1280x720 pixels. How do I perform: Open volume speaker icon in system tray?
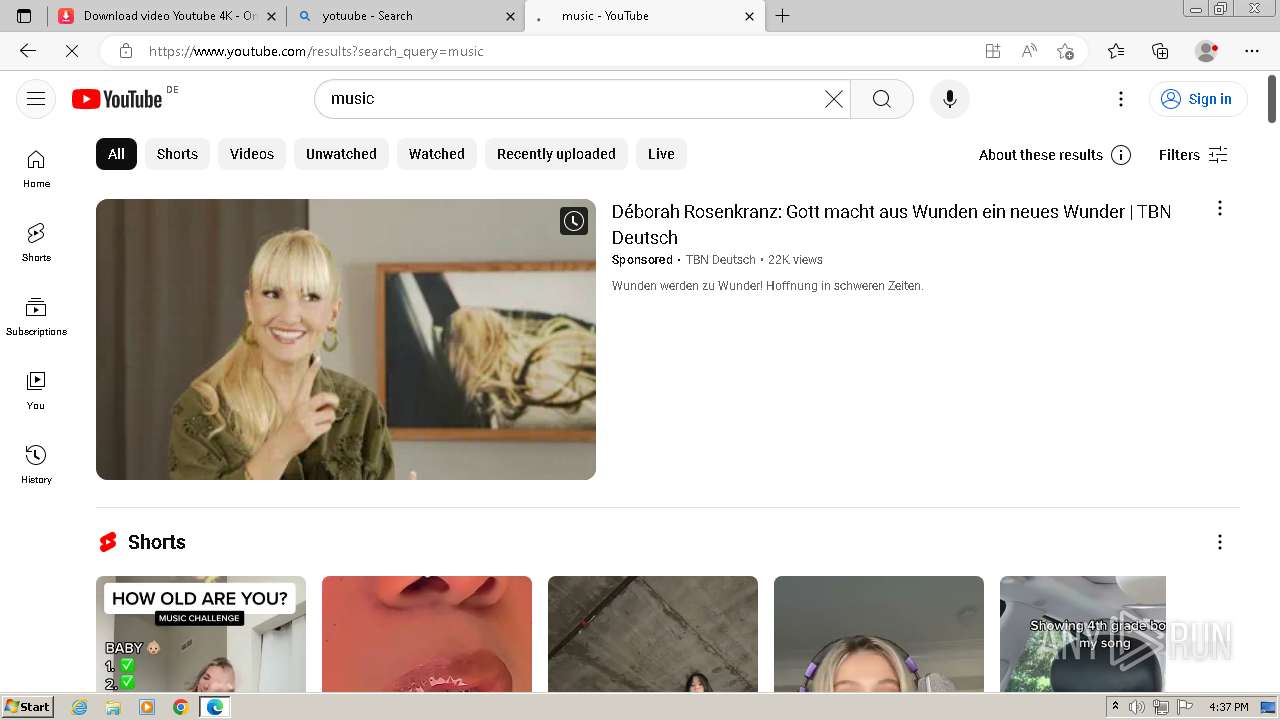point(1136,707)
